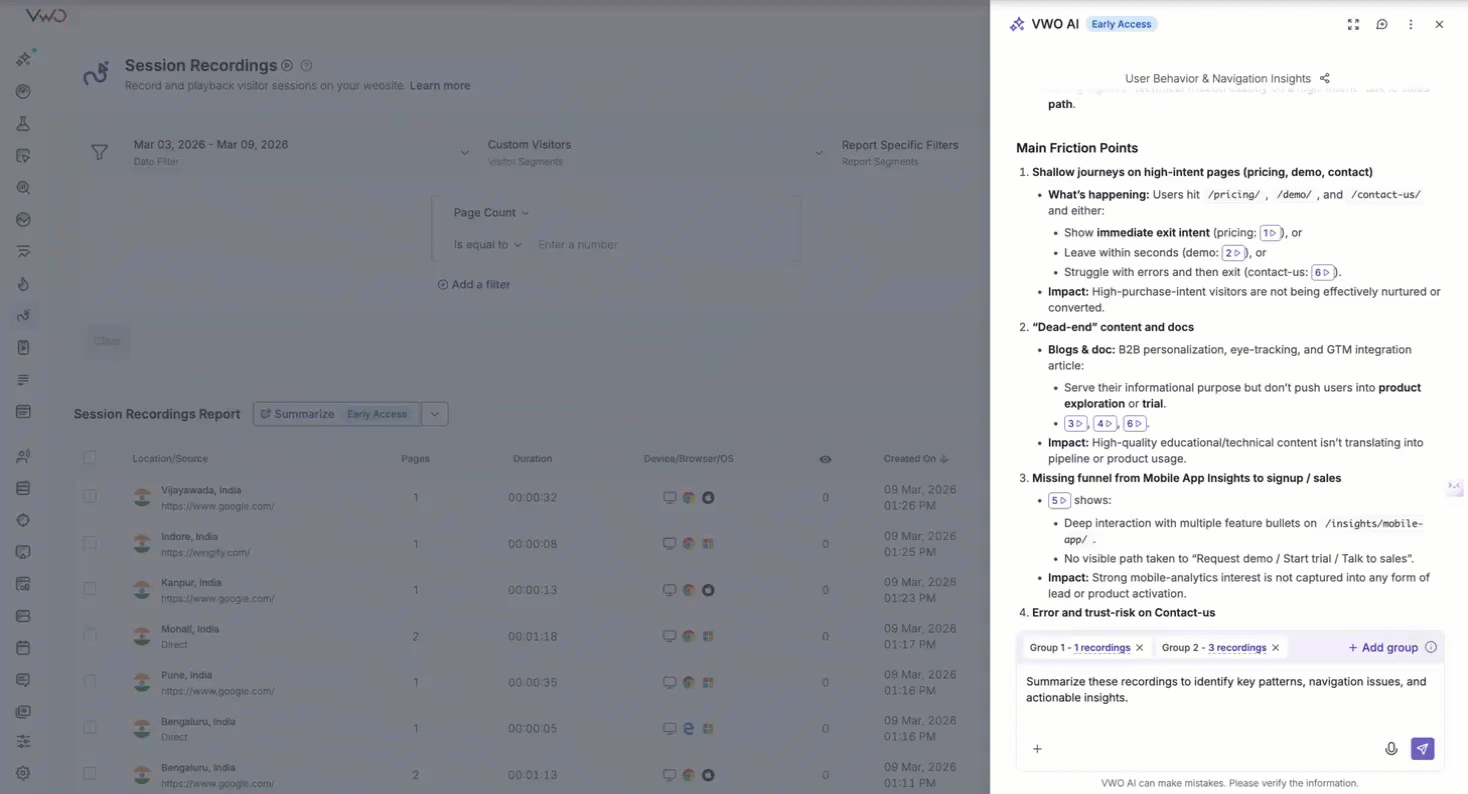Expand the Summarize button dropdown arrow

click(434, 414)
